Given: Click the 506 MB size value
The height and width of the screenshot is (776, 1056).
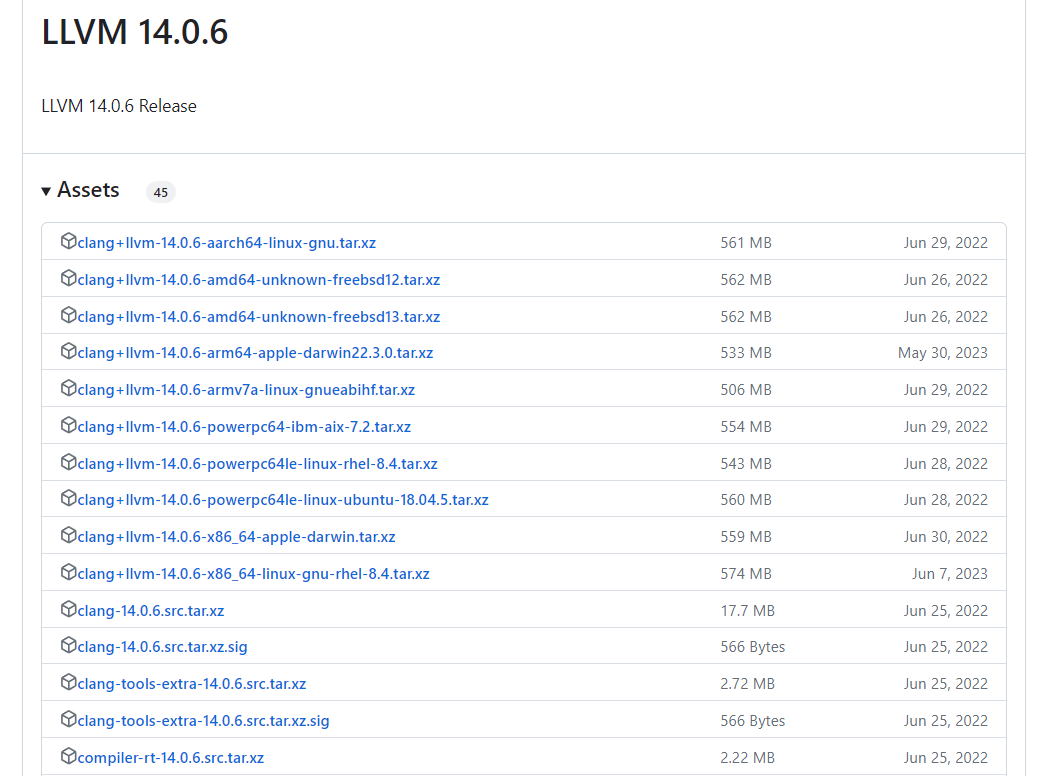Looking at the screenshot, I should [746, 390].
